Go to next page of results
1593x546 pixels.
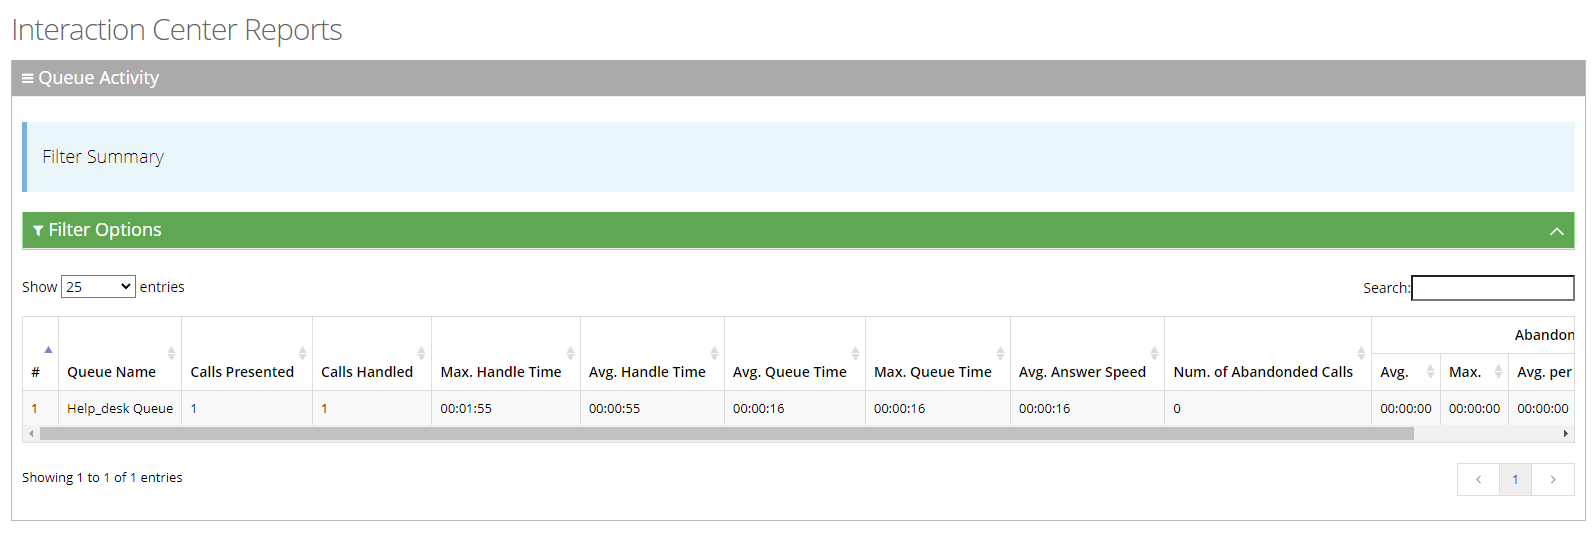[1552, 480]
